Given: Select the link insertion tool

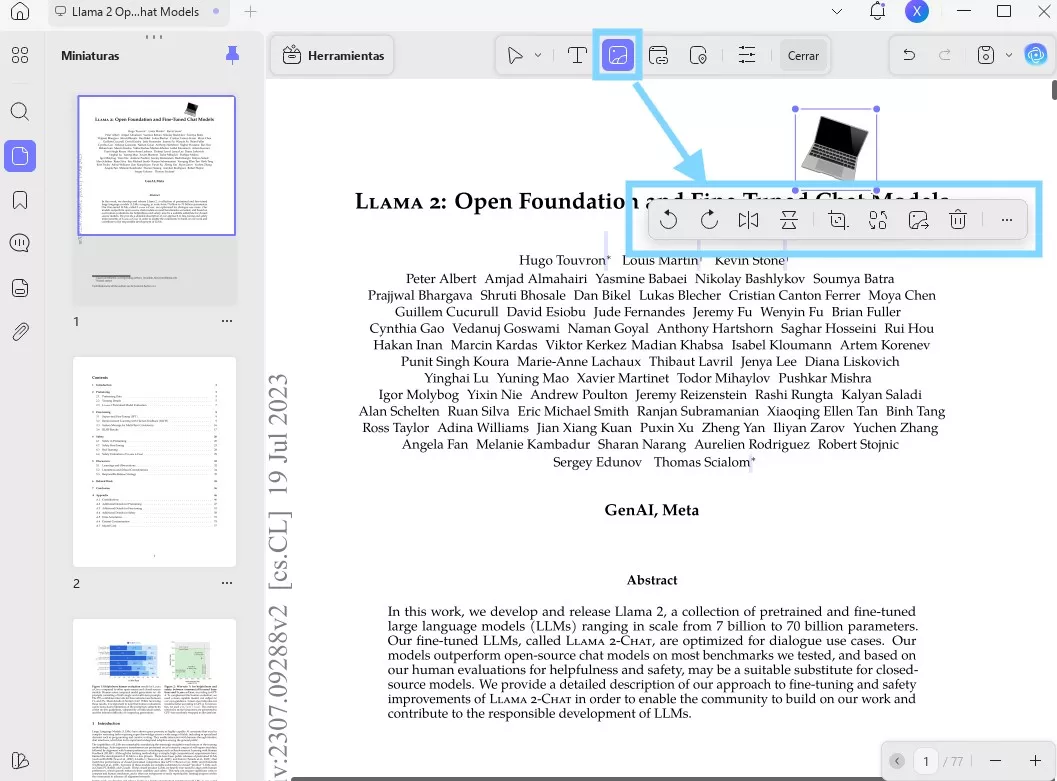Looking at the screenshot, I should click(658, 55).
